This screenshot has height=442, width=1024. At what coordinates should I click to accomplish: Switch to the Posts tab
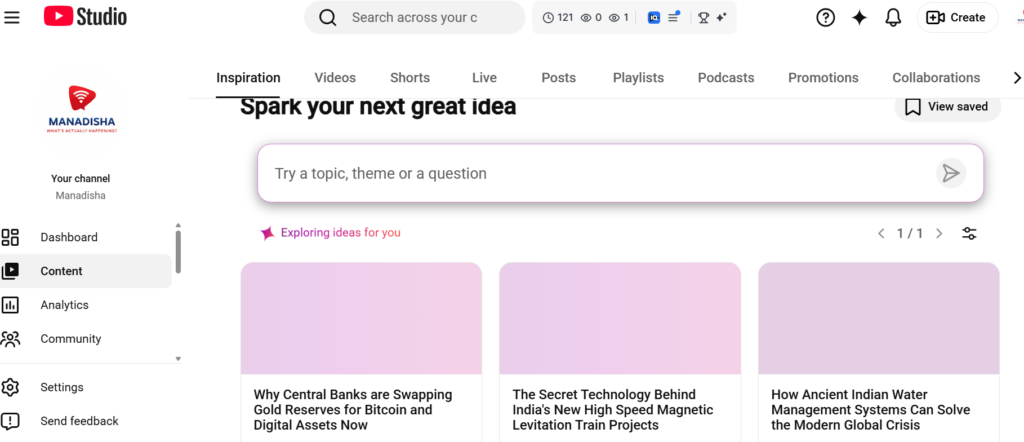click(x=558, y=78)
